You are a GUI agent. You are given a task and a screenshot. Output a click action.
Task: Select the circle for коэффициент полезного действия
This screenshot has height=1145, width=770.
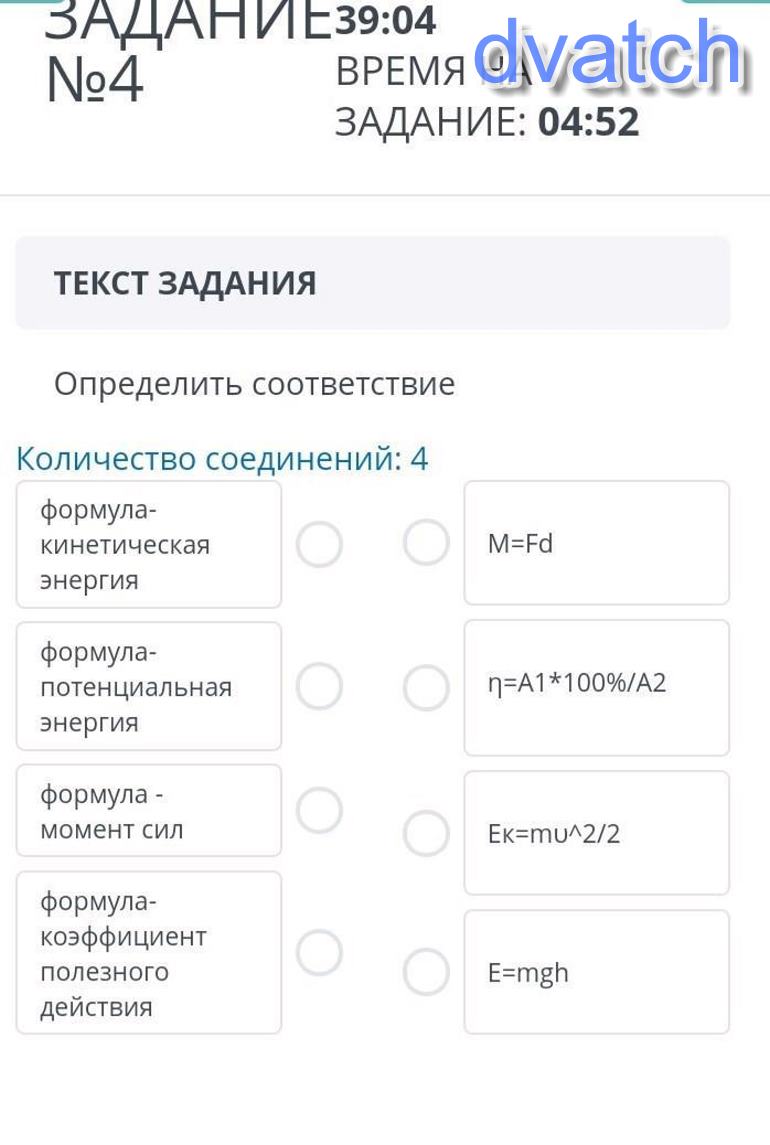[320, 952]
